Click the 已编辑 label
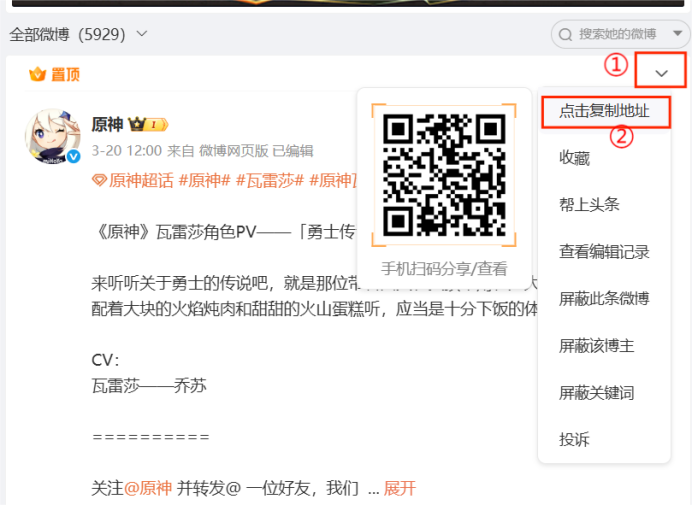This screenshot has height=506, width=692. click(293, 151)
